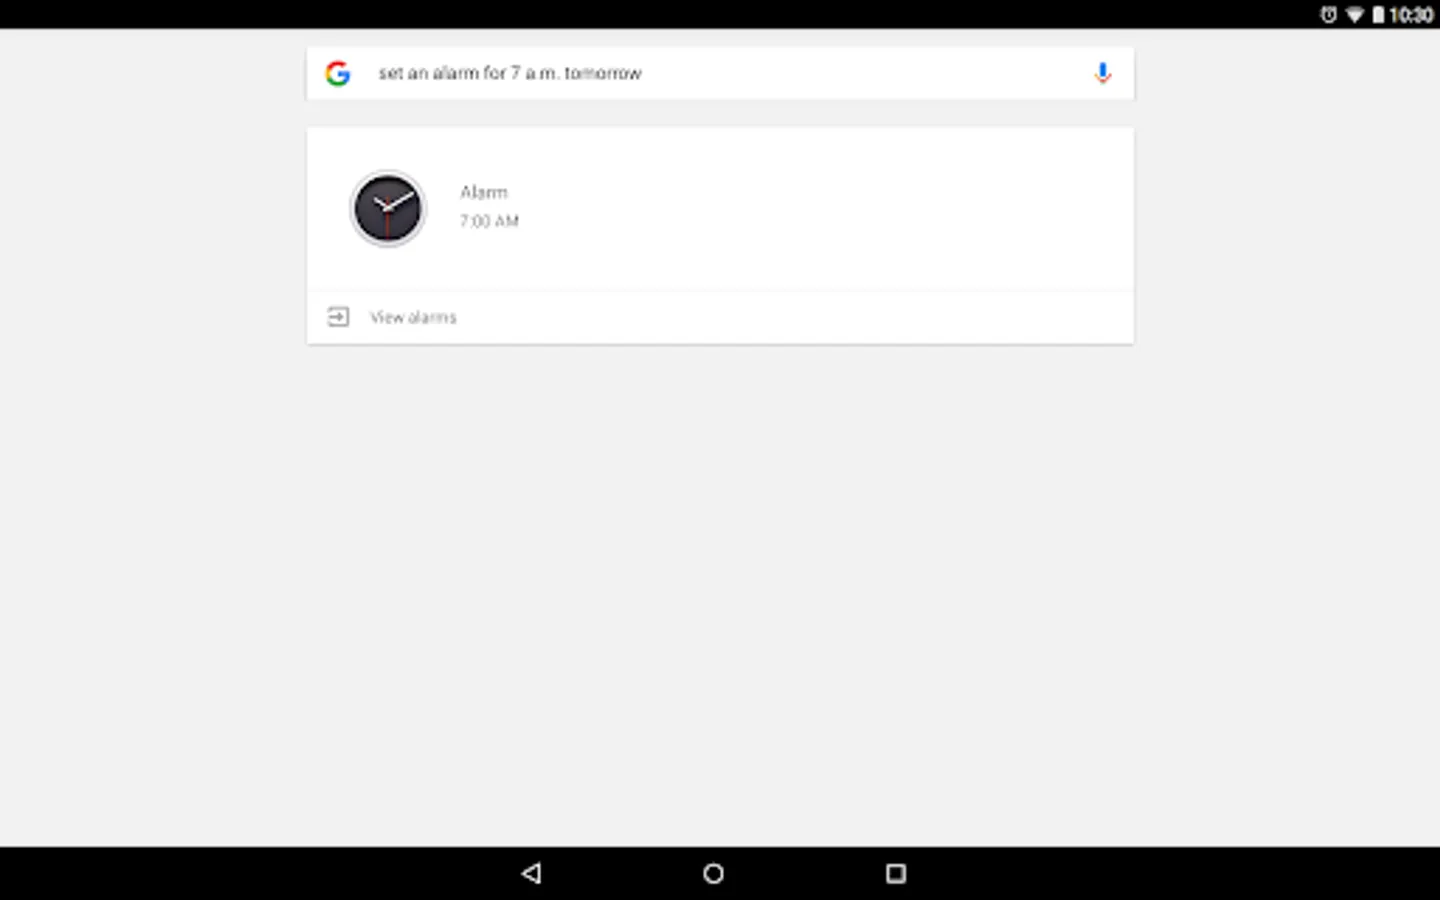1440x900 pixels.
Task: Open recent apps with the square button
Action: point(896,873)
